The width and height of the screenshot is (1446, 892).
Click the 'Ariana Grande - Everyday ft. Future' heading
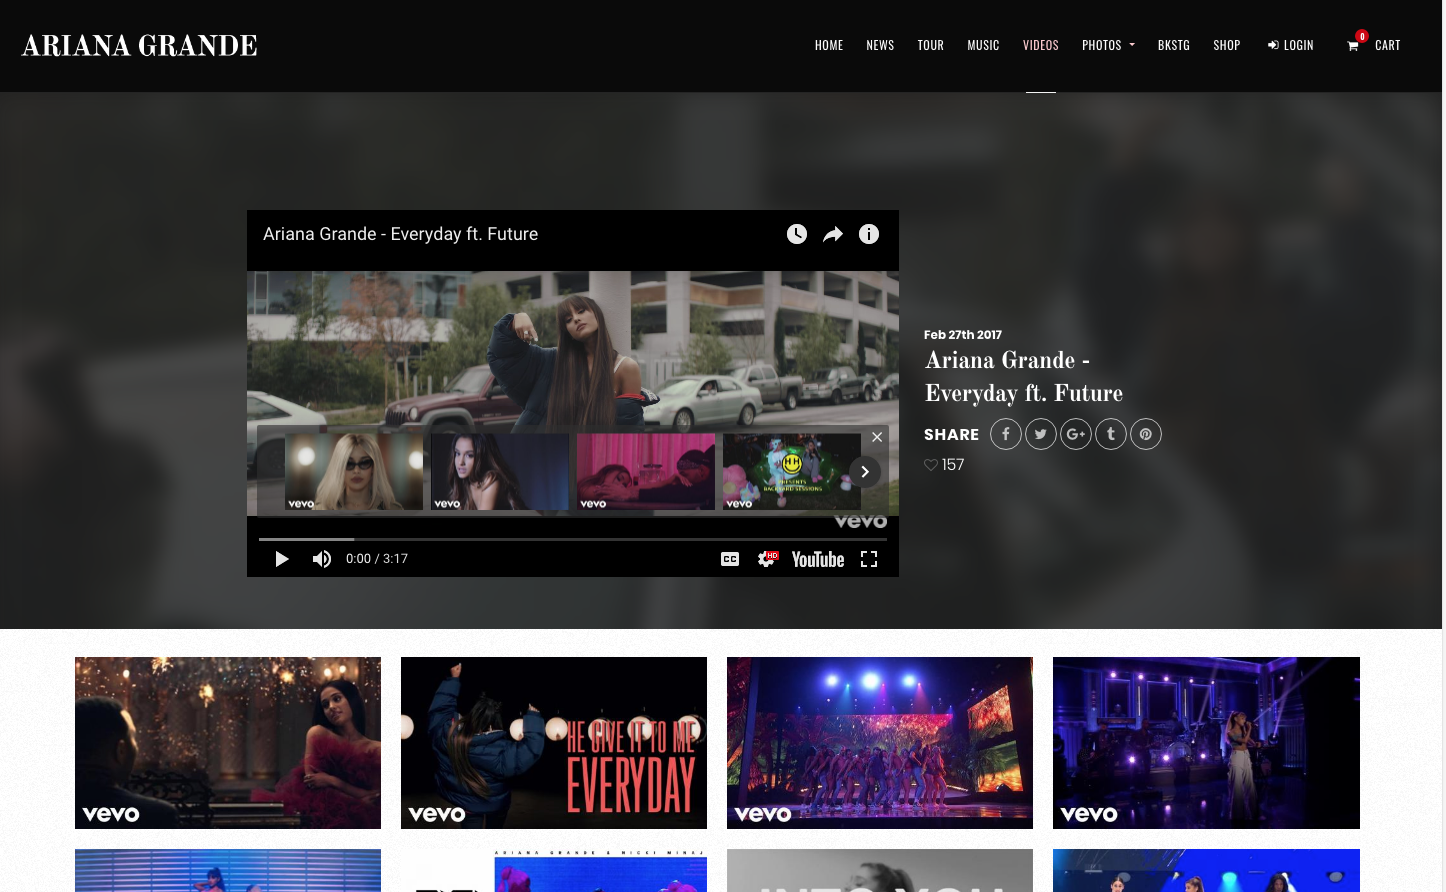coord(1024,377)
